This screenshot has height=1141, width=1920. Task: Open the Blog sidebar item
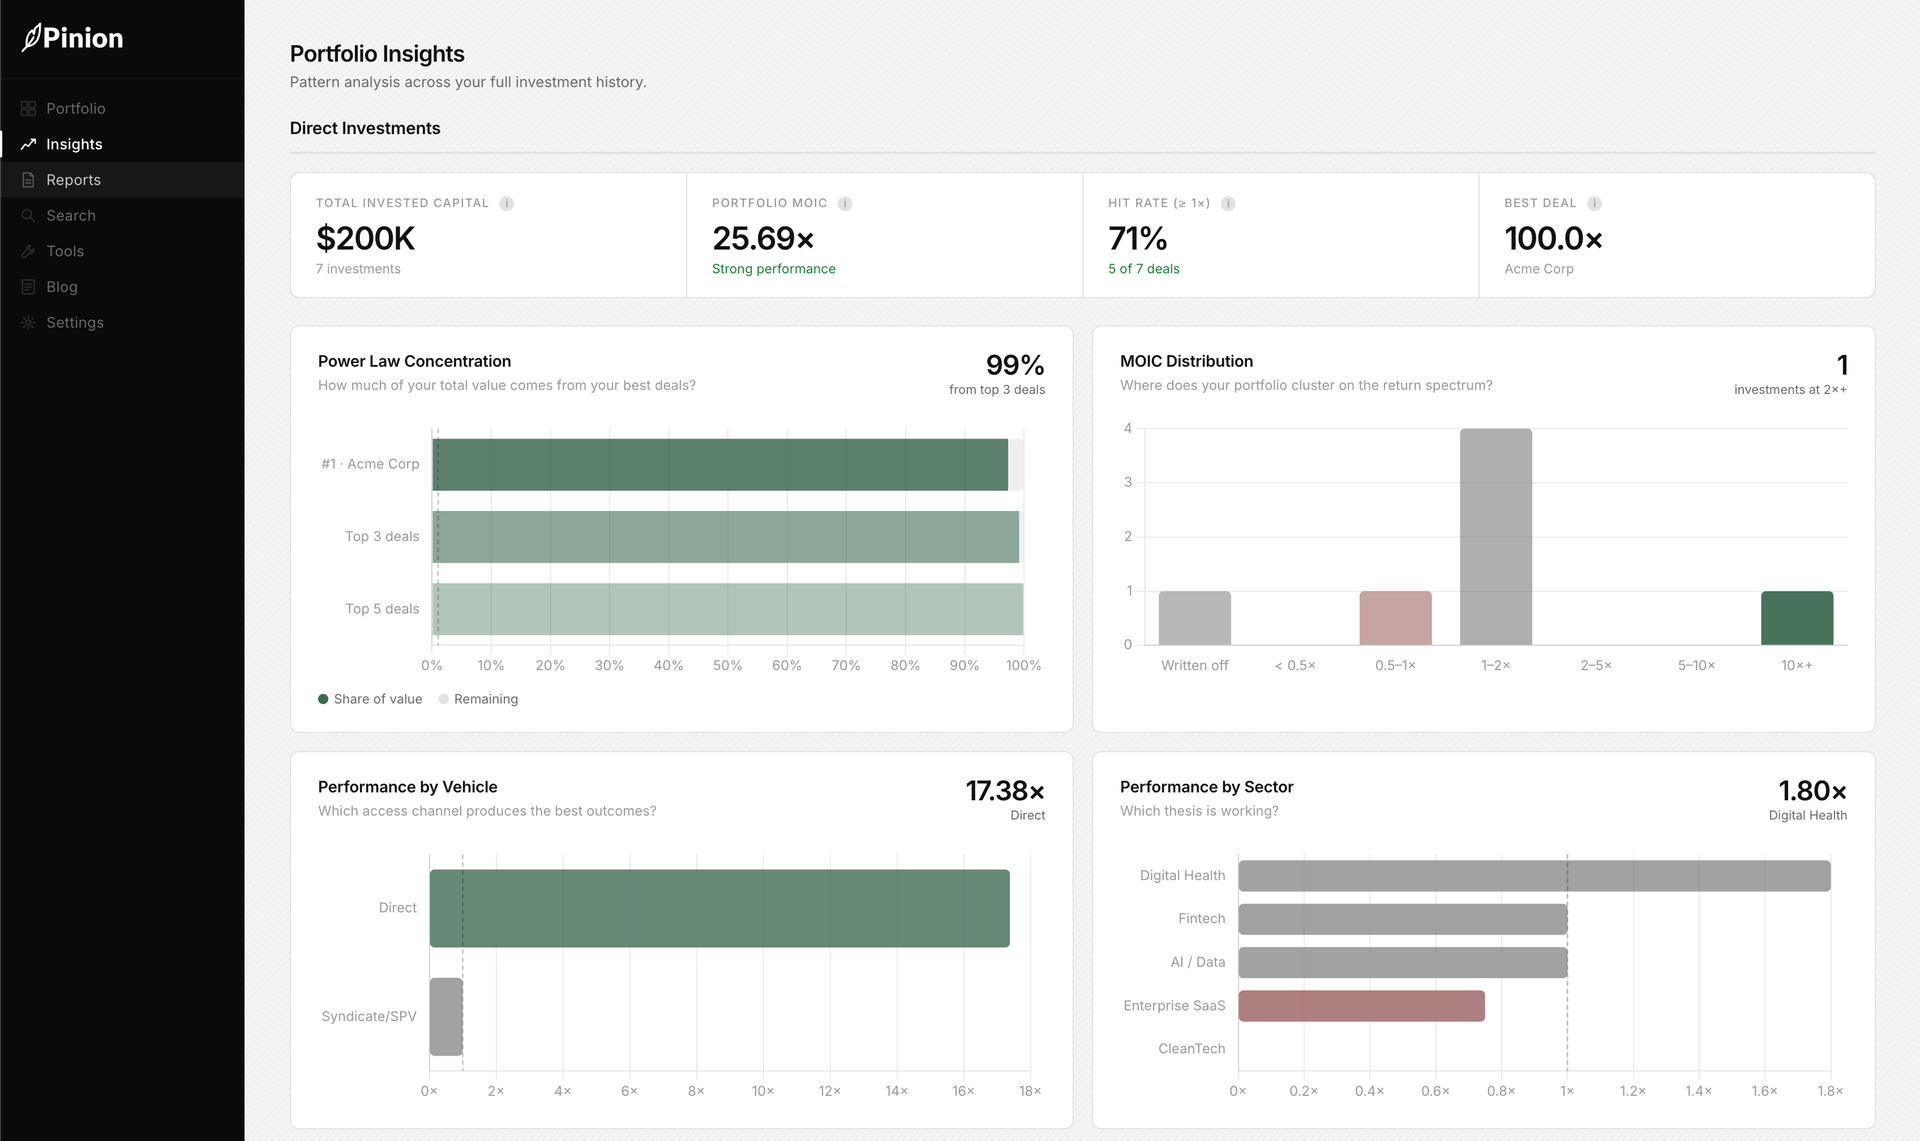tap(122, 287)
